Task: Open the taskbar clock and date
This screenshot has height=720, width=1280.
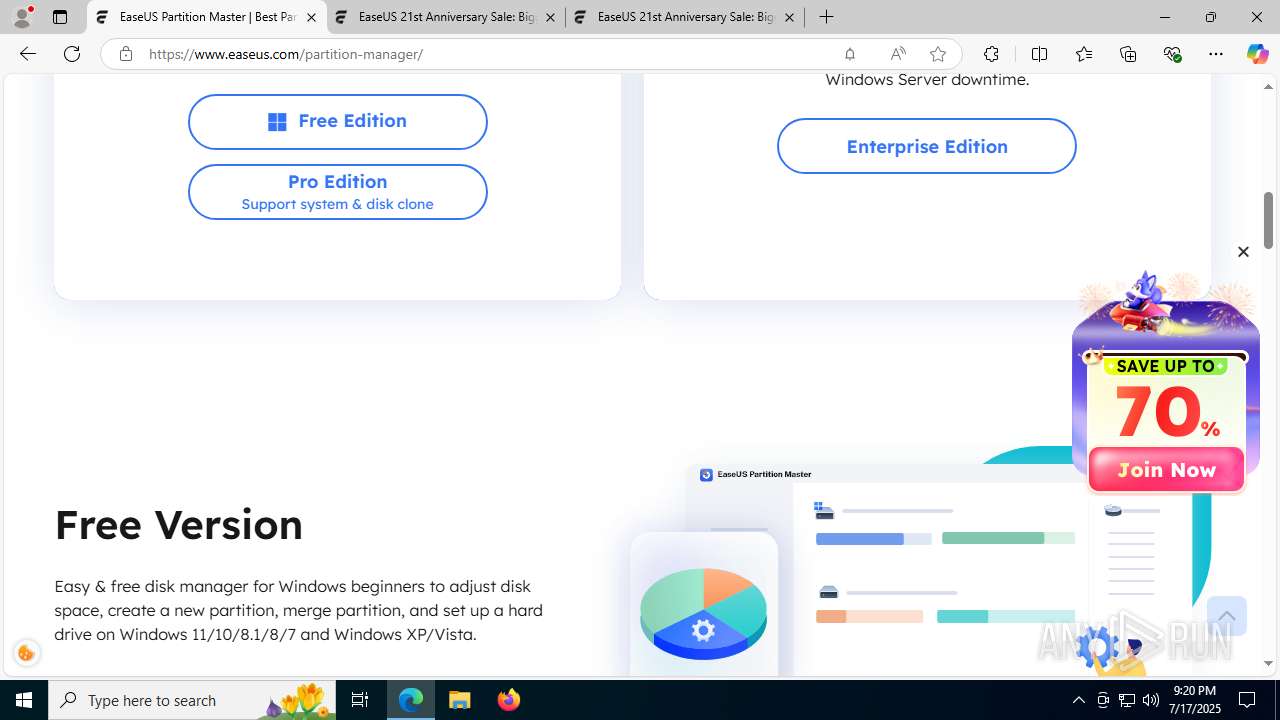Action: pyautogui.click(x=1194, y=700)
